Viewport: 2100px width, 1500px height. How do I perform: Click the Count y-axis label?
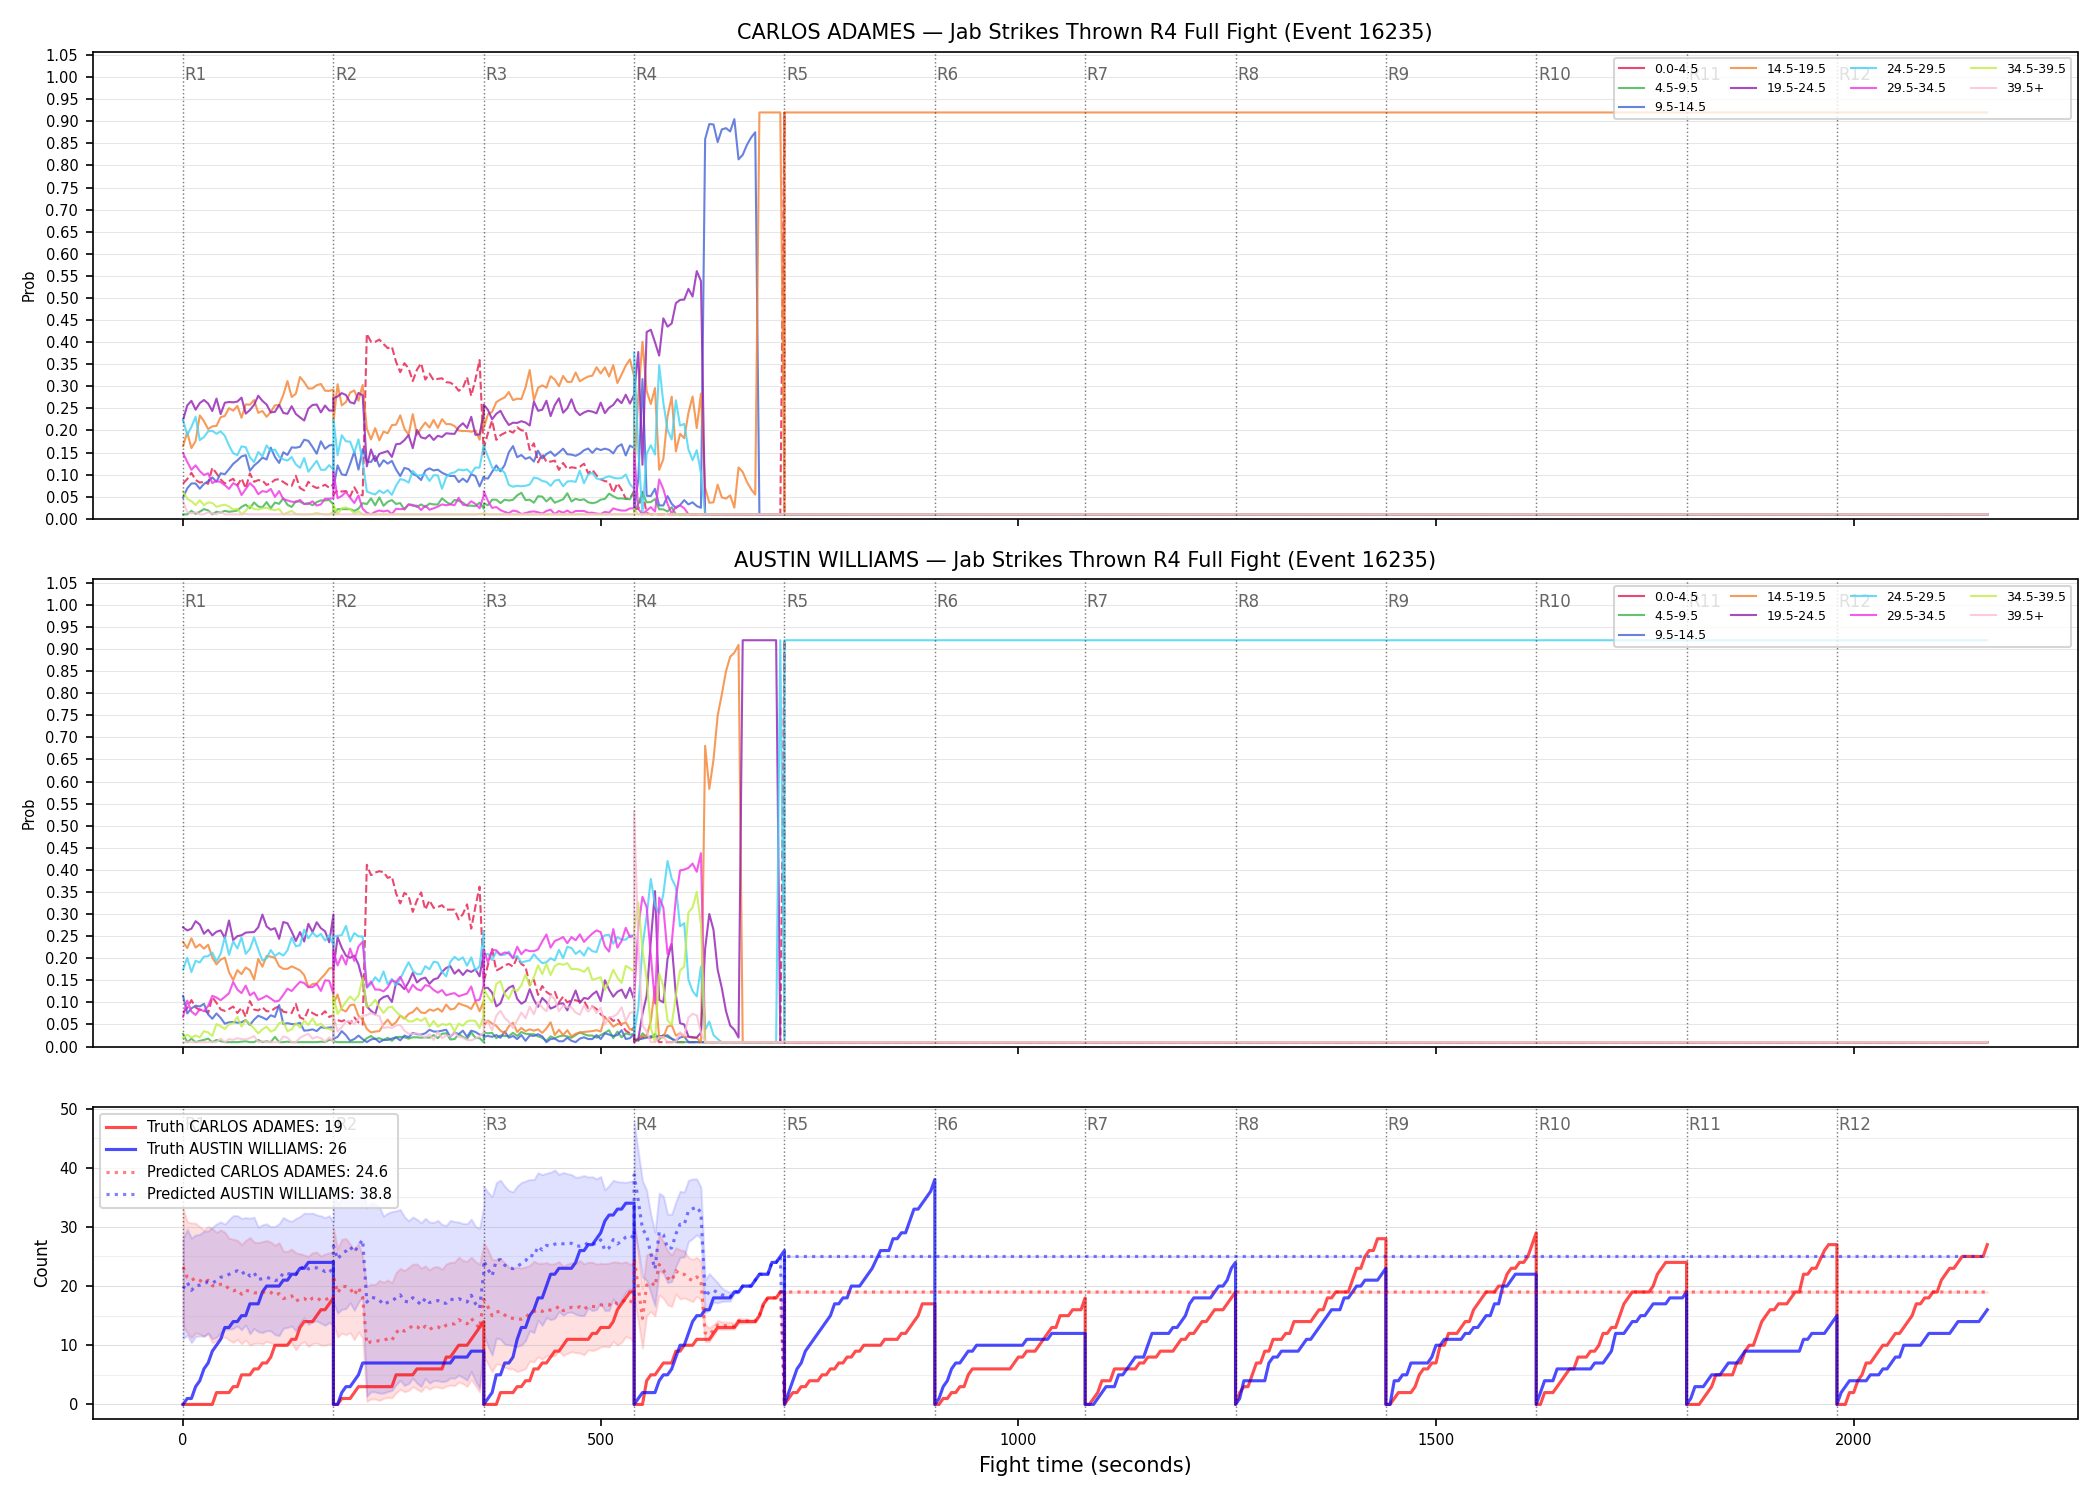click(x=41, y=1263)
